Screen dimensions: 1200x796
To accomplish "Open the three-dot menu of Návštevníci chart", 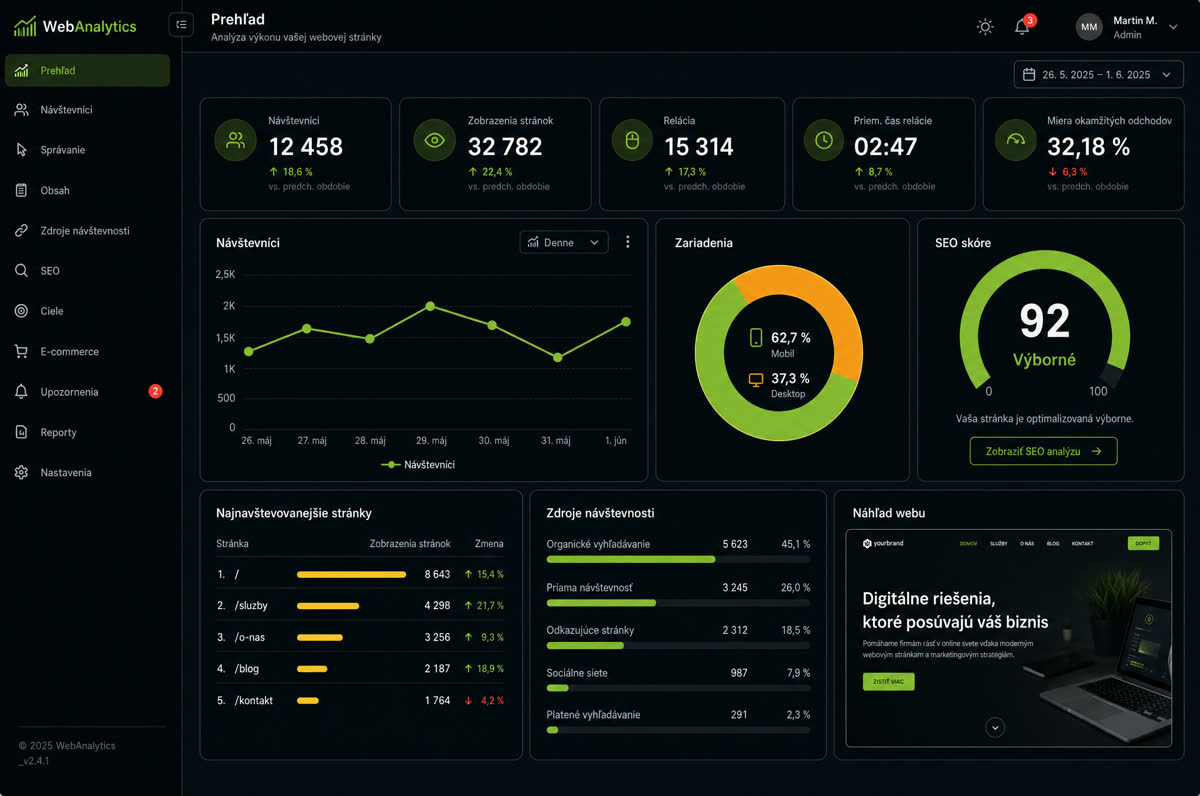I will tap(628, 242).
